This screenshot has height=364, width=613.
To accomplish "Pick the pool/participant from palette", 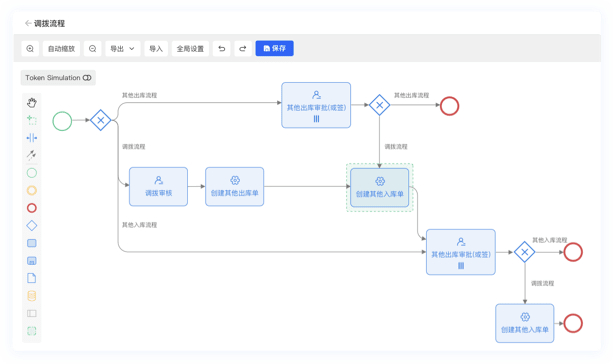I will (x=32, y=314).
